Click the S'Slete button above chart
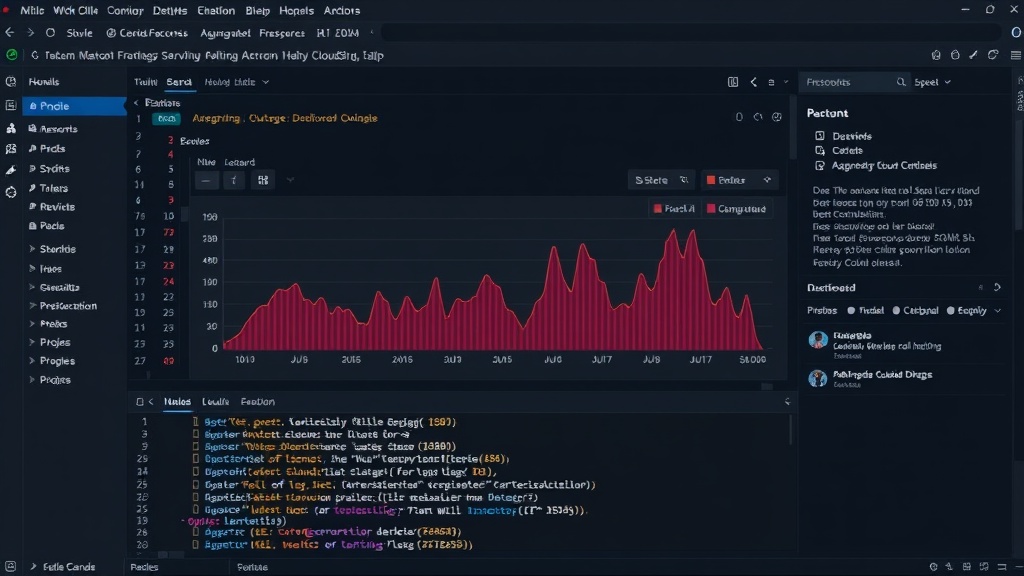The image size is (1024, 576). (661, 180)
